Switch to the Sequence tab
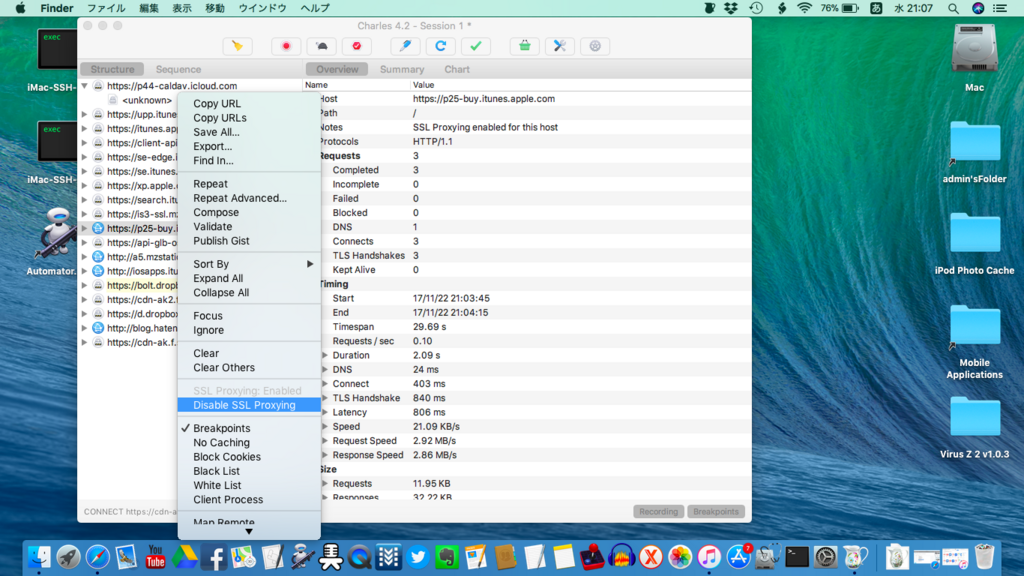Image resolution: width=1024 pixels, height=576 pixels. coord(178,69)
